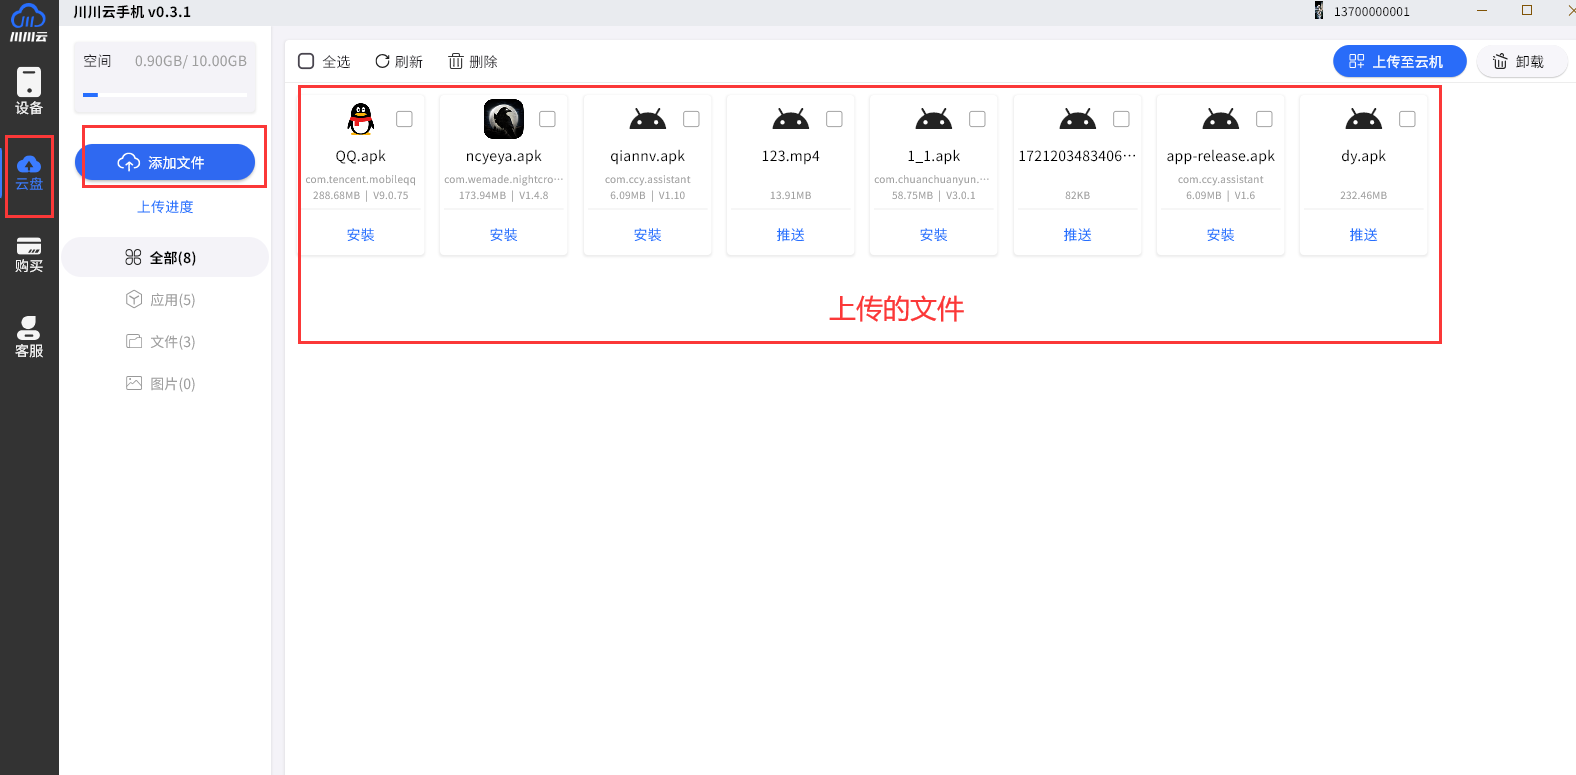Image resolution: width=1576 pixels, height=775 pixels.
Task: Check the 1721203483406 file checkbox
Action: pyautogui.click(x=1121, y=119)
